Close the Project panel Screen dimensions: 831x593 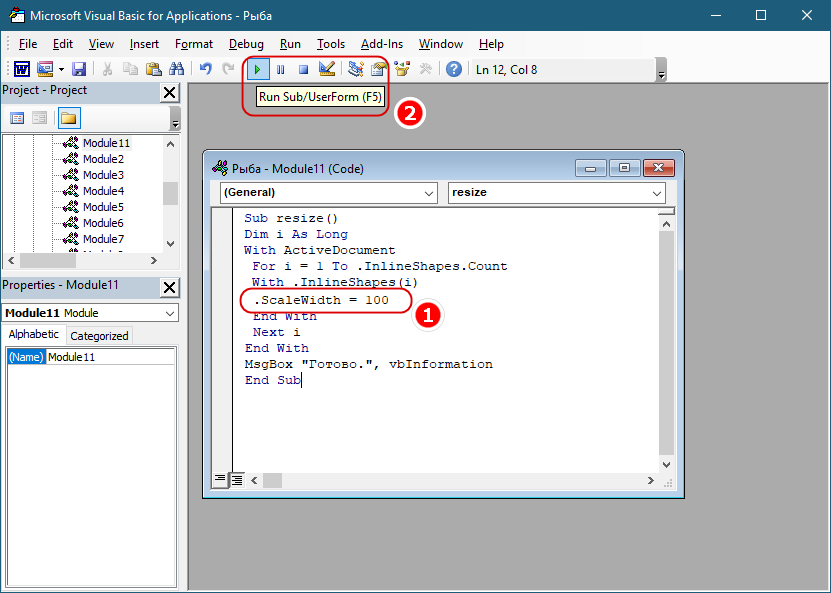[x=170, y=93]
